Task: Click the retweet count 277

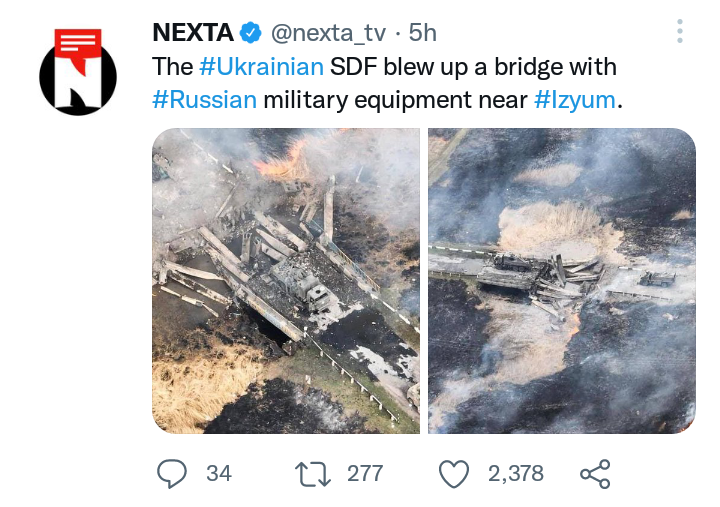Action: point(365,473)
